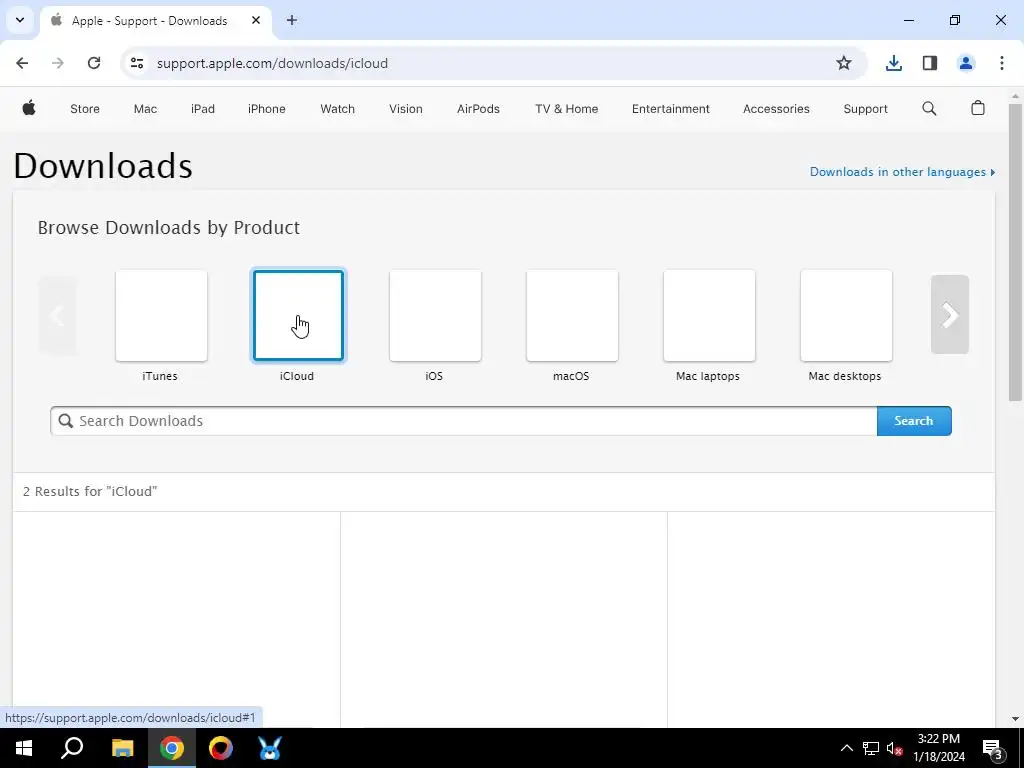Screen dimensions: 1024x768
Task: Open the Vision menu item
Action: (406, 109)
